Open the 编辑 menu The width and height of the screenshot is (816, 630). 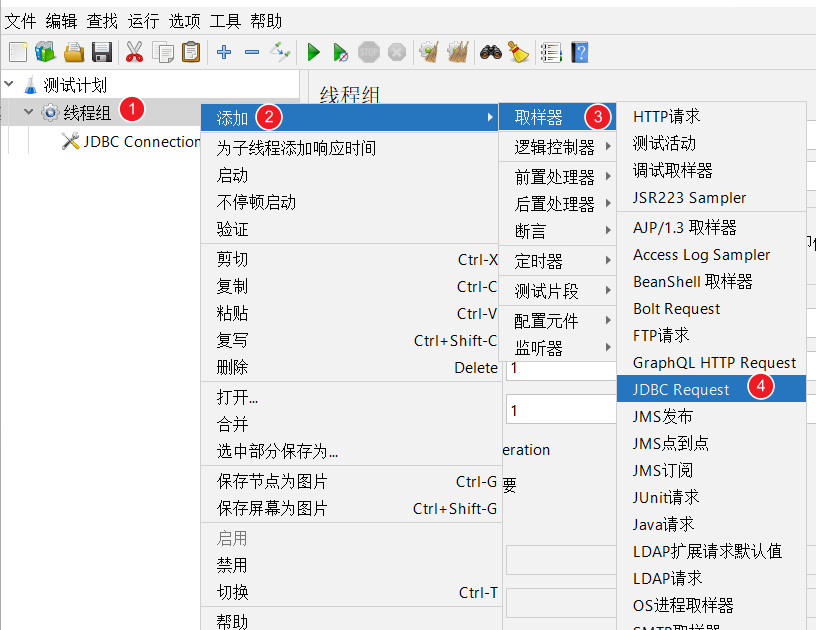(x=61, y=21)
